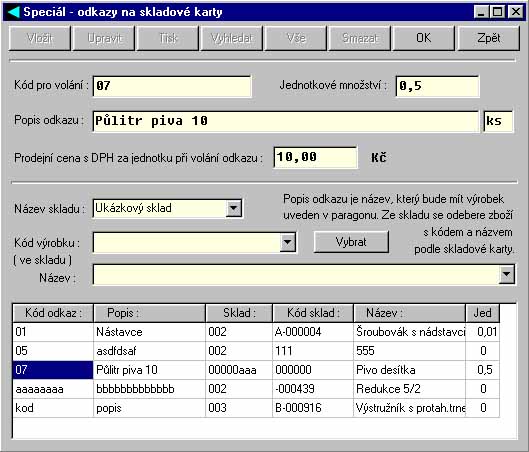Click the Výstružník s protah.trne cell
Viewport: 529px width, 452px height.
410,408
